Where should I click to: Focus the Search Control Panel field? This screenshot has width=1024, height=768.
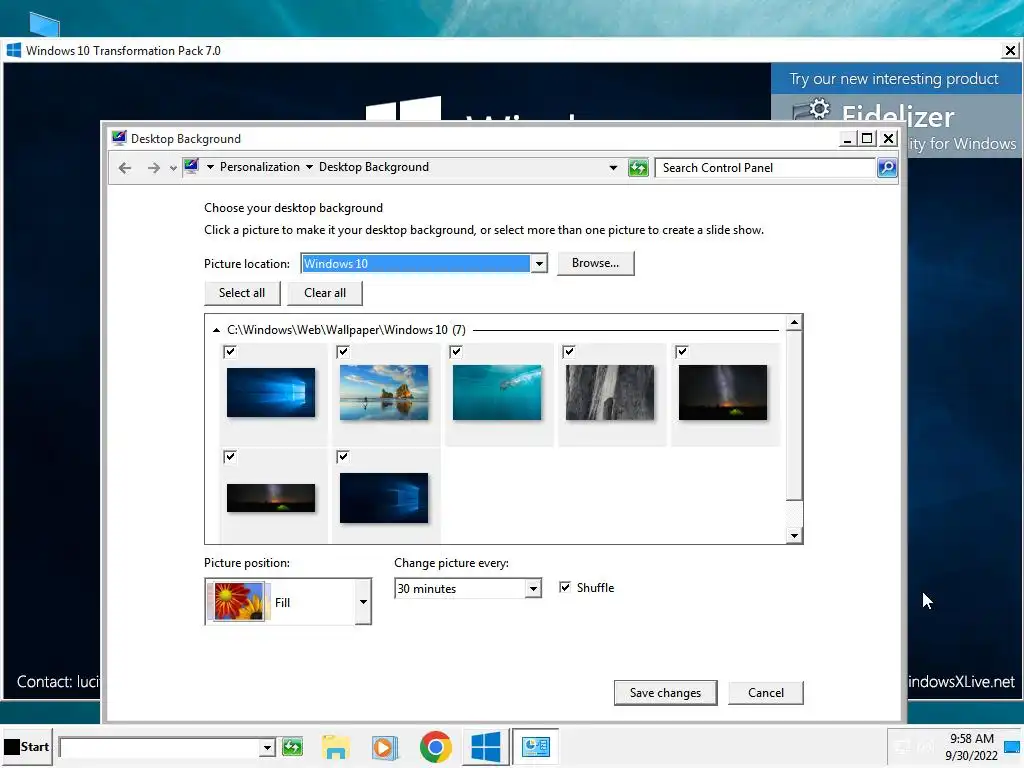765,168
